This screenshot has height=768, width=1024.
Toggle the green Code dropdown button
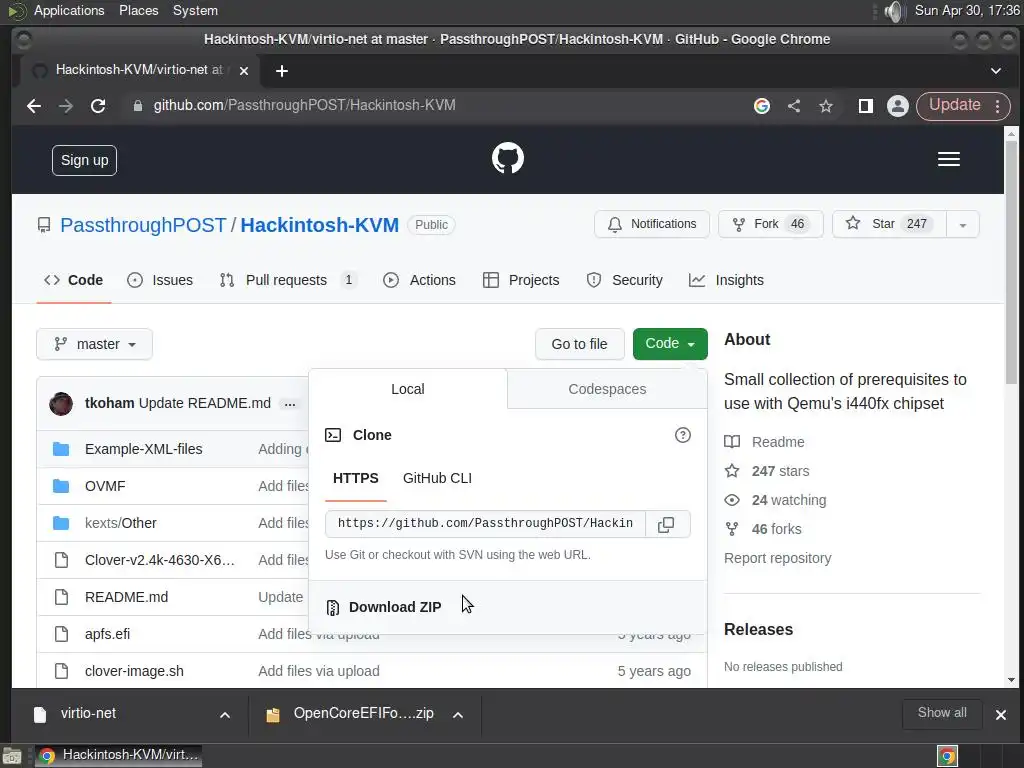click(x=670, y=344)
